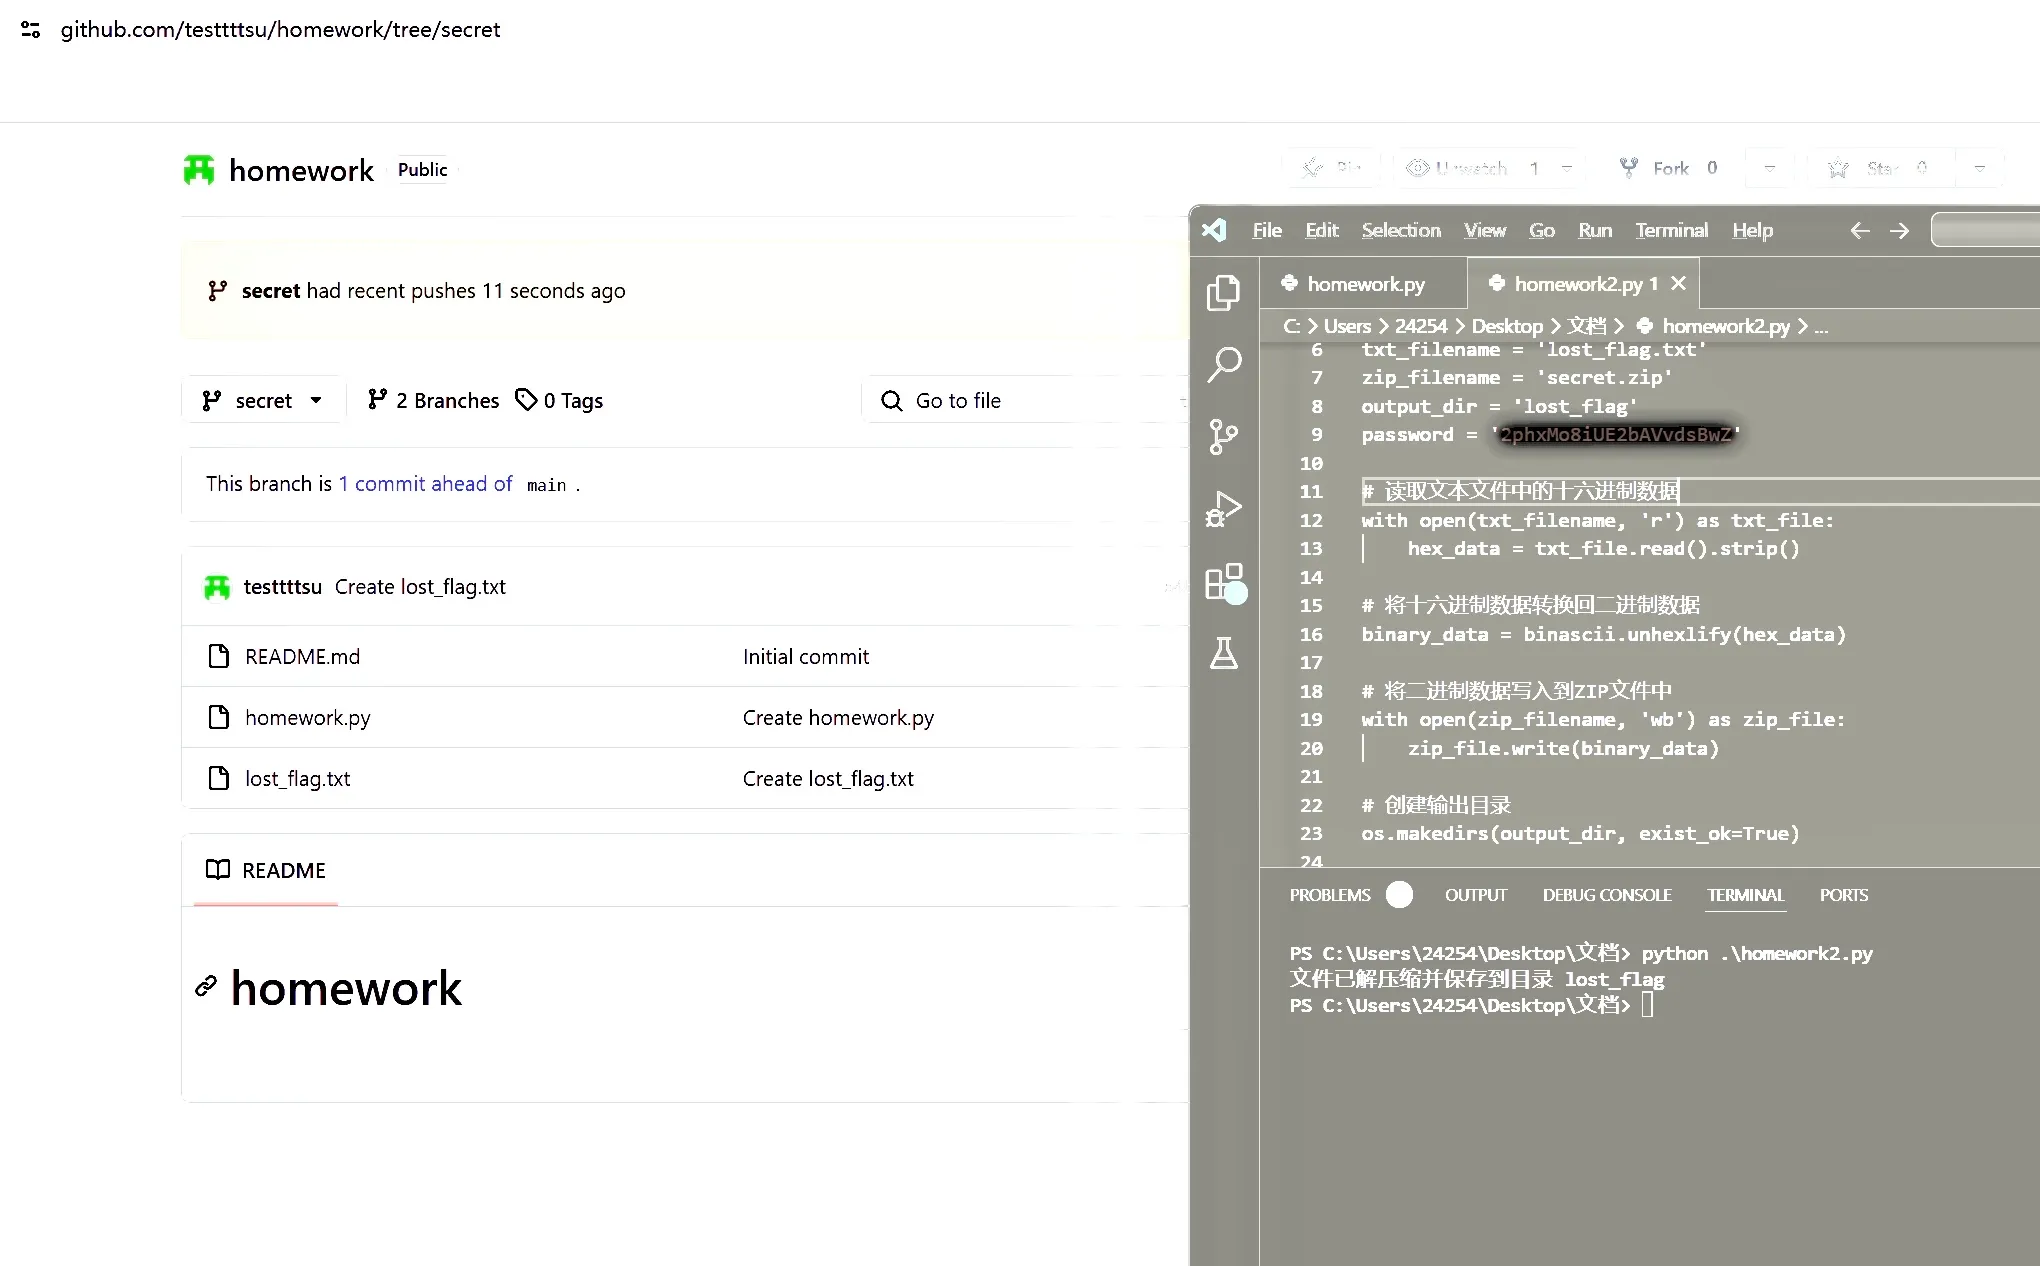Image resolution: width=2040 pixels, height=1266 pixels.
Task: Close the homework2.py editor tab
Action: (1679, 284)
